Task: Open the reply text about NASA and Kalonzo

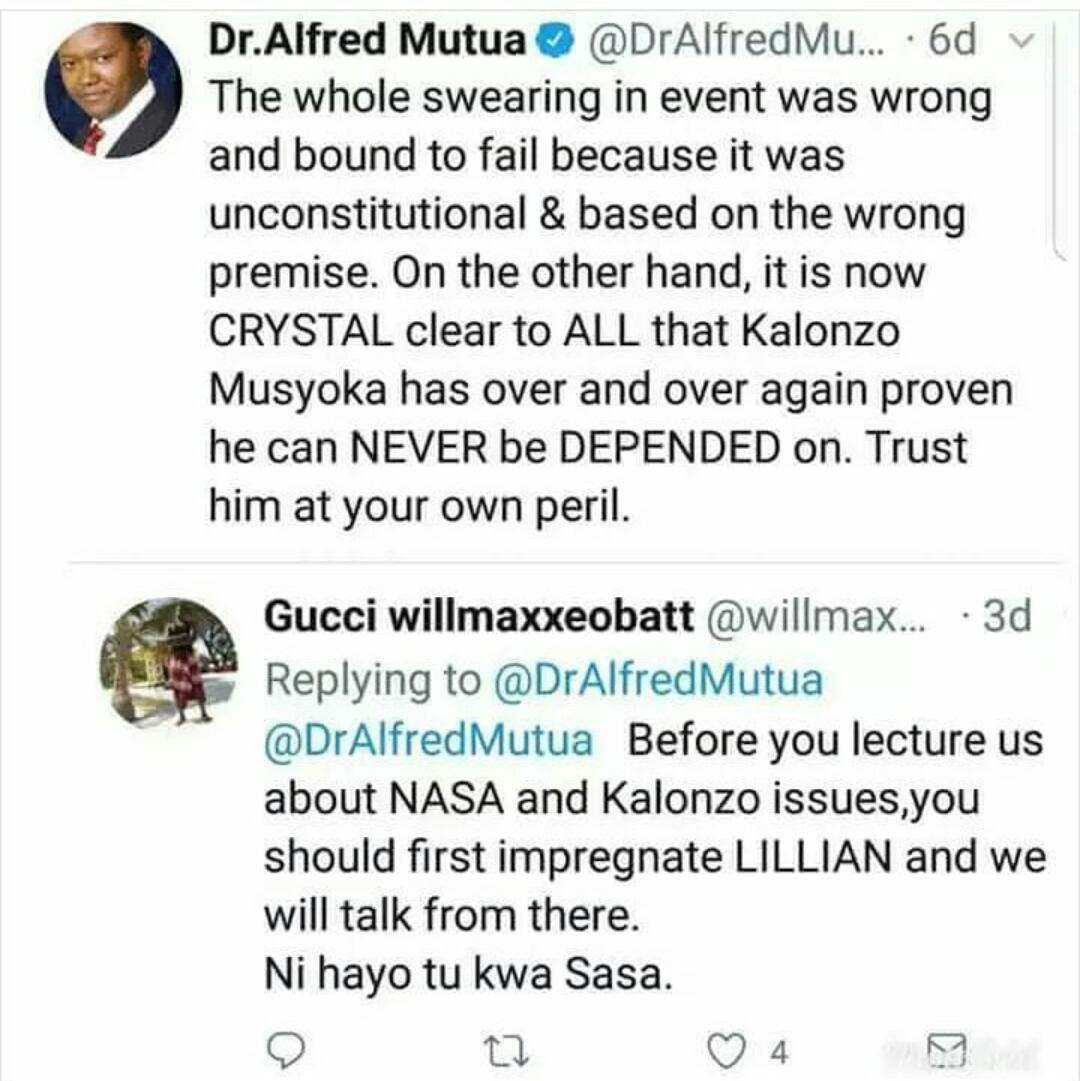Action: 655,856
